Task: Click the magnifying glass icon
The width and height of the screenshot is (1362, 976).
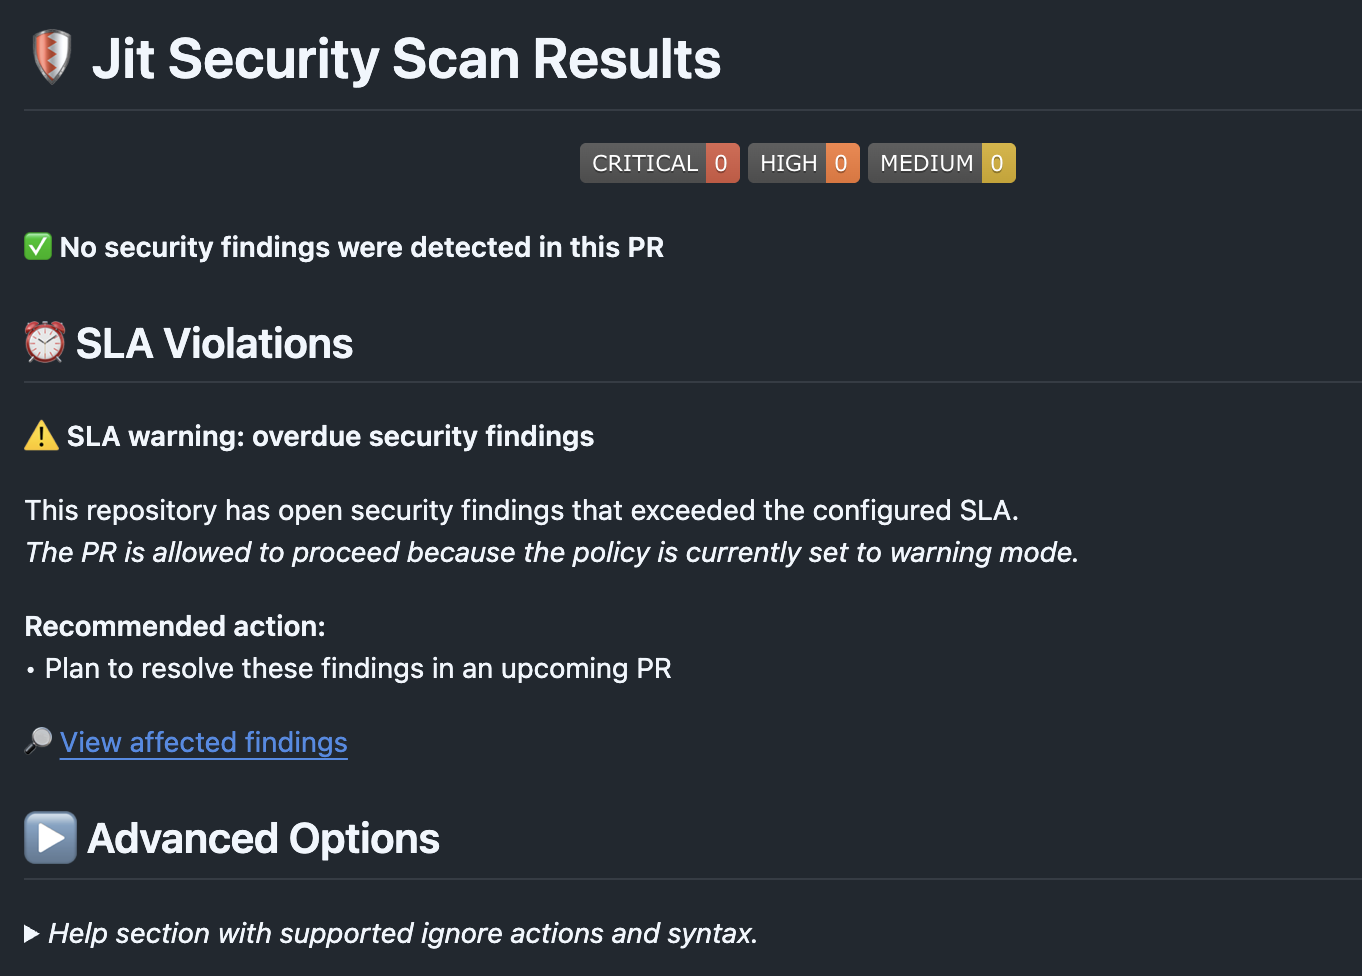Action: (x=38, y=741)
